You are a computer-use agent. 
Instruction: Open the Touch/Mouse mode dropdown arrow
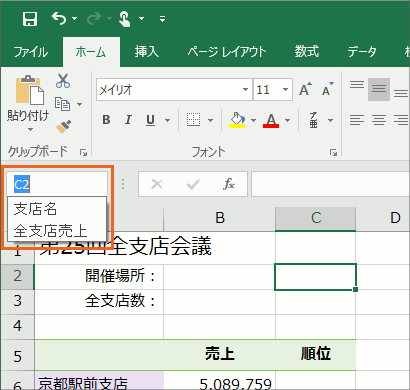tap(141, 19)
